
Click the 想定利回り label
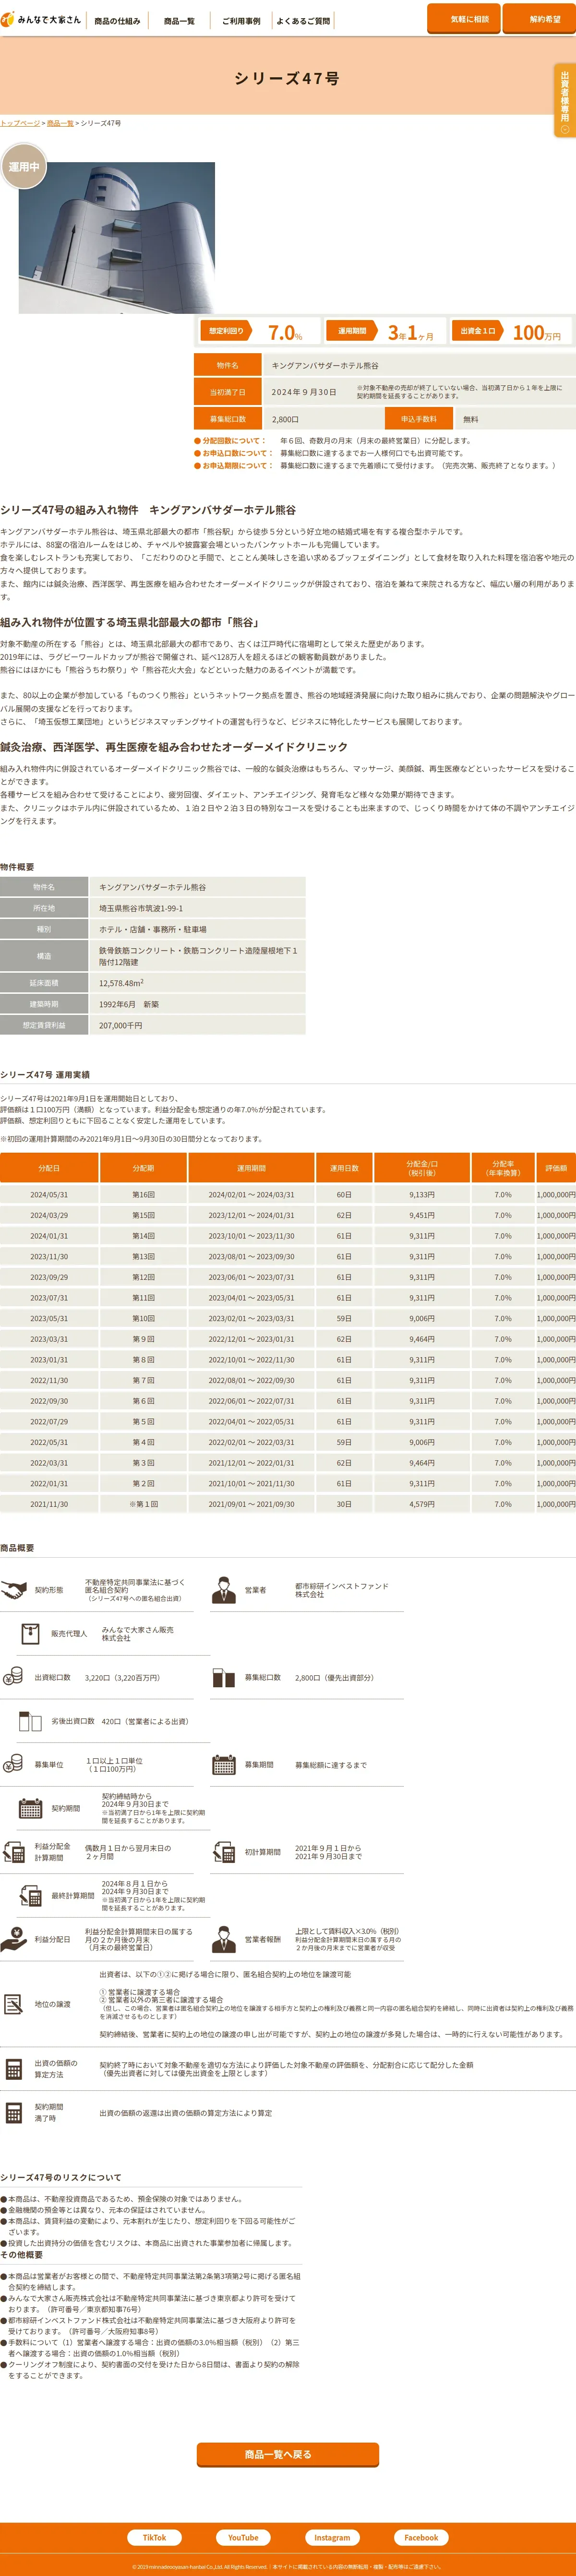pyautogui.click(x=226, y=331)
